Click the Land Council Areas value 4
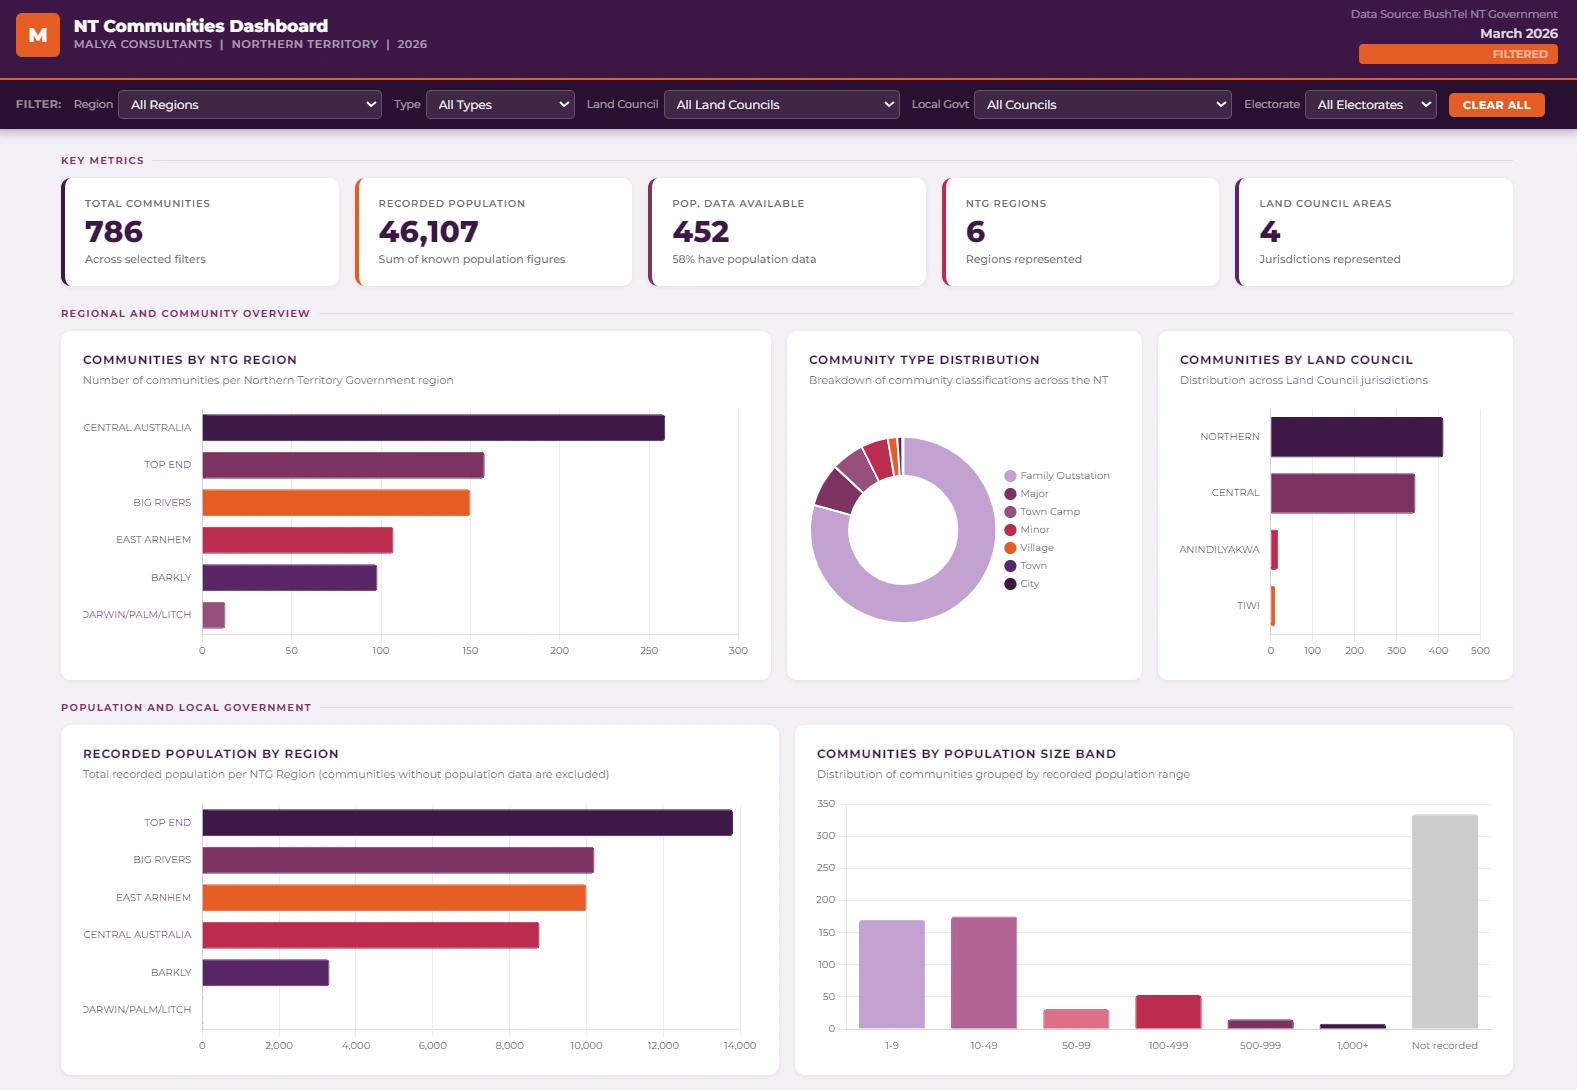This screenshot has width=1577, height=1090. 1270,232
